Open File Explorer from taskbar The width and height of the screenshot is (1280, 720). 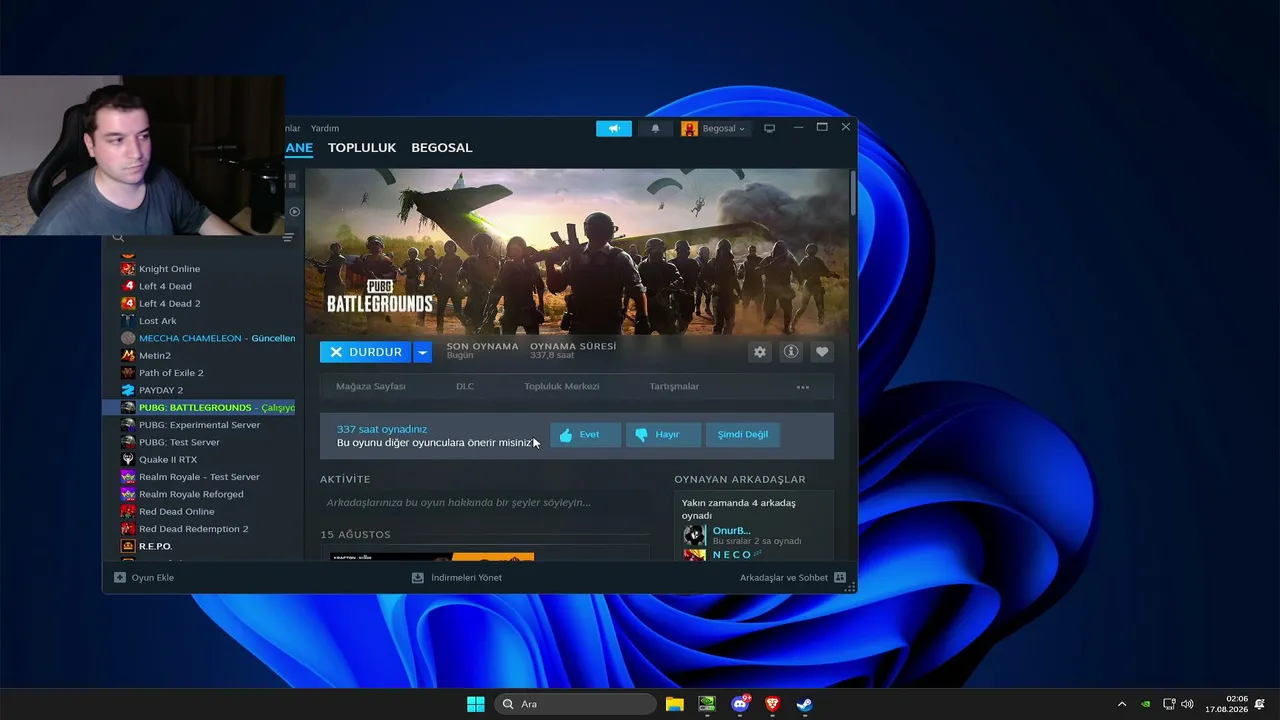click(x=675, y=704)
